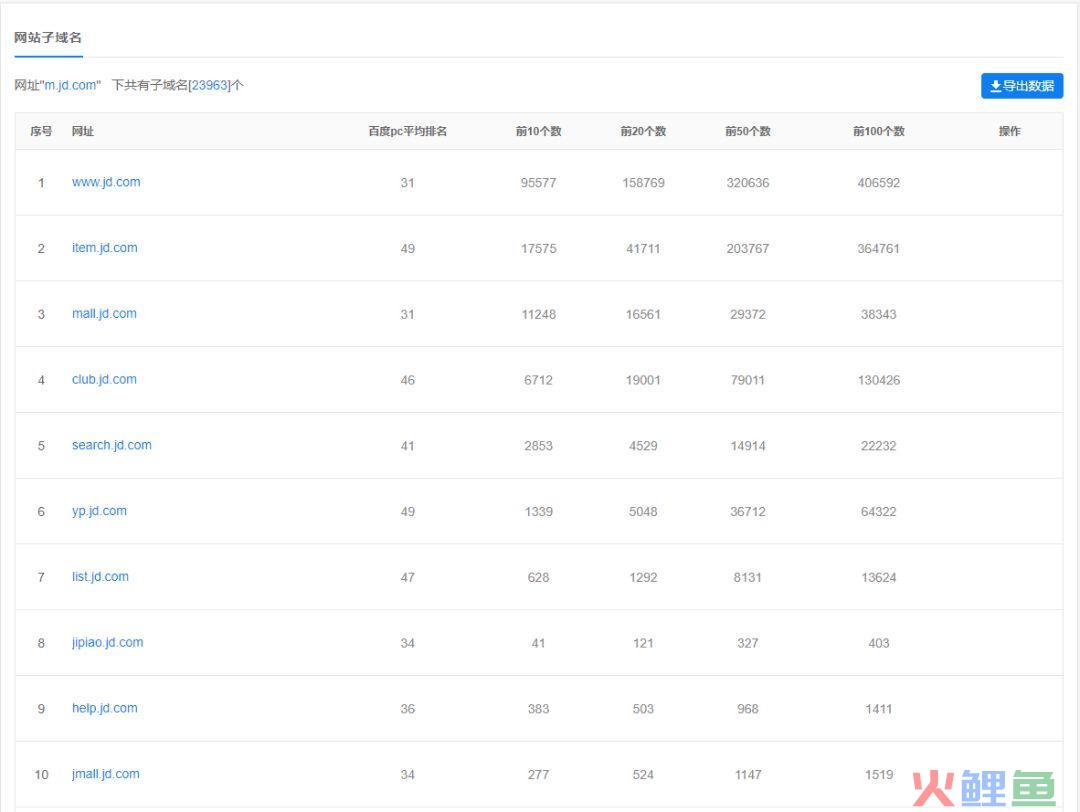Open list.jd.com link
This screenshot has width=1080, height=812.
click(100, 577)
